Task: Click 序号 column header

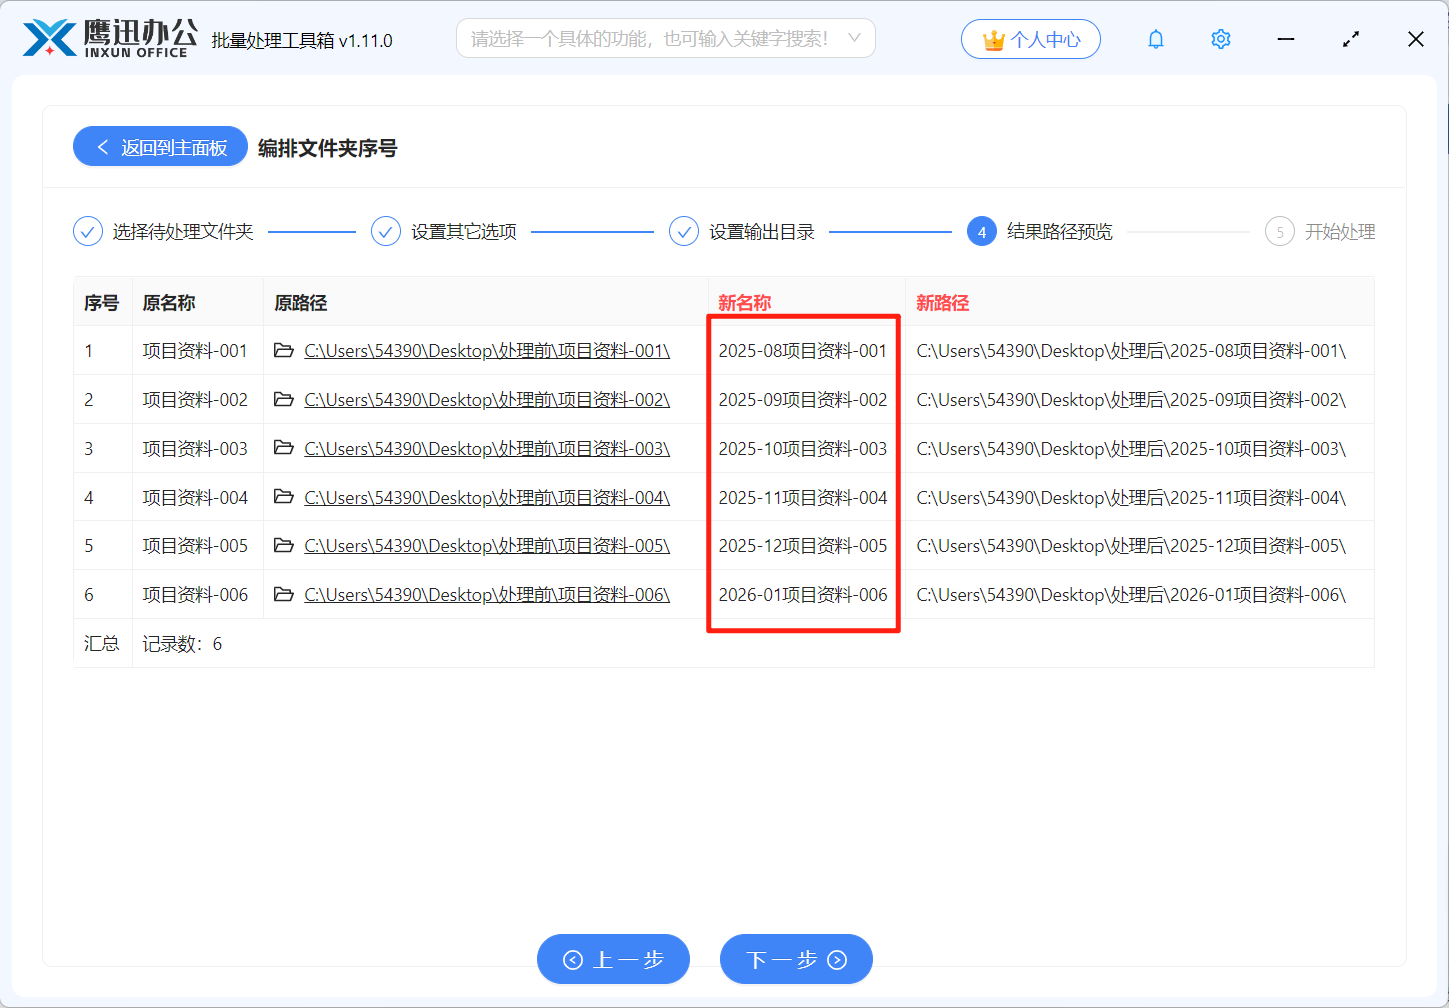Action: (x=102, y=302)
